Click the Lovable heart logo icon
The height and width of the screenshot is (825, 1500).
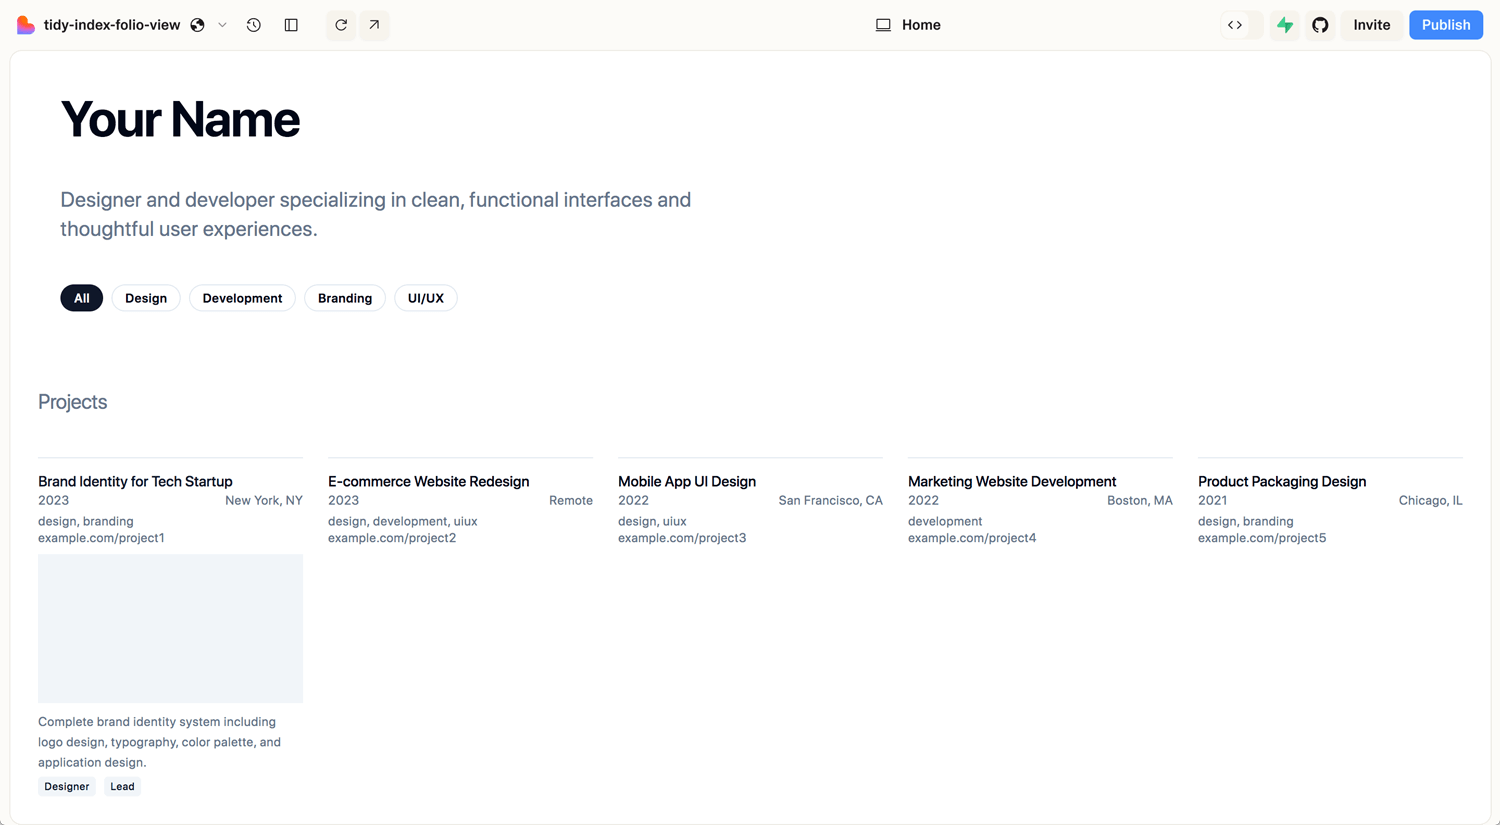(26, 25)
